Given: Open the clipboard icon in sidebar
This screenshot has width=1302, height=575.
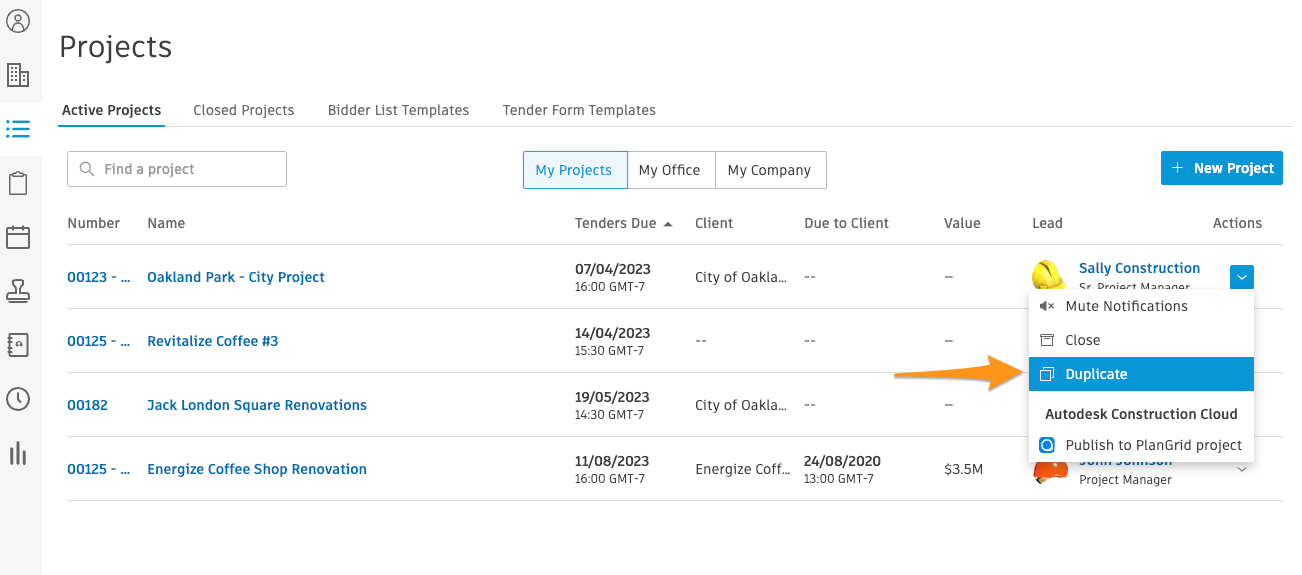Looking at the screenshot, I should click(x=18, y=183).
